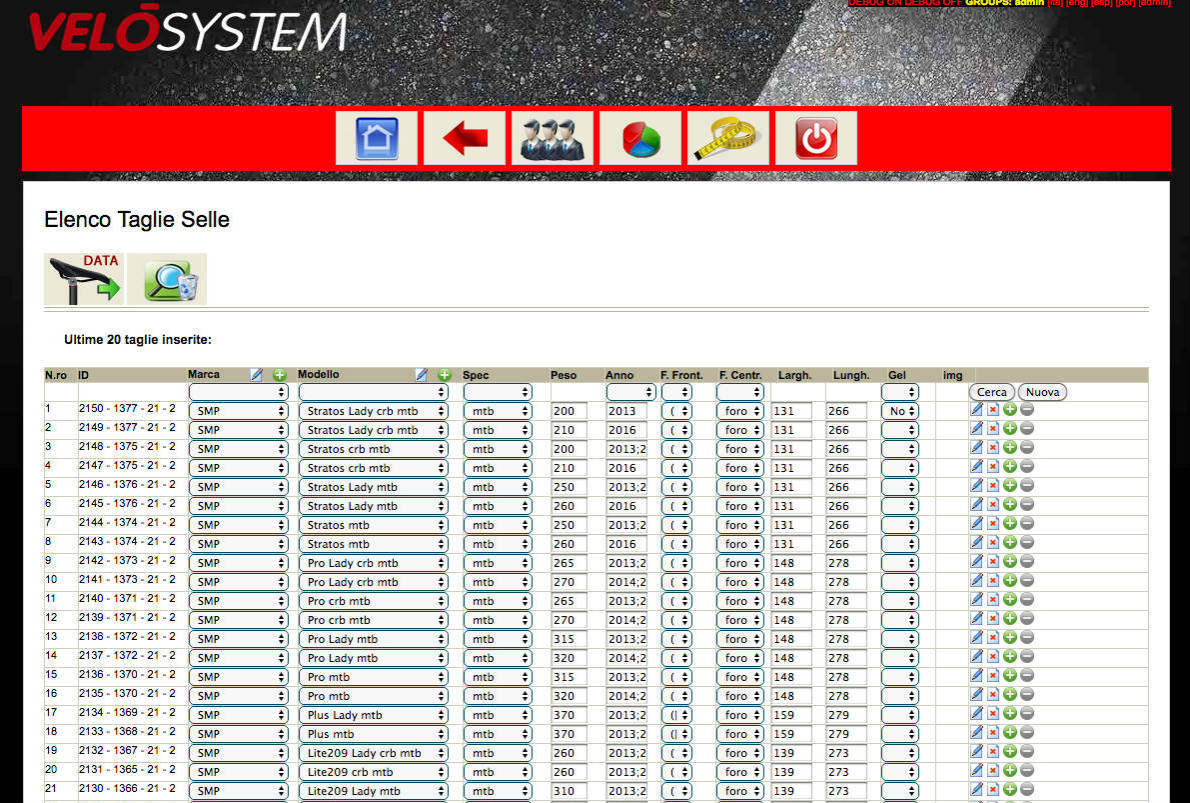Click the pencil icon next to Modello header
This screenshot has width=1190, height=803.
(422, 375)
